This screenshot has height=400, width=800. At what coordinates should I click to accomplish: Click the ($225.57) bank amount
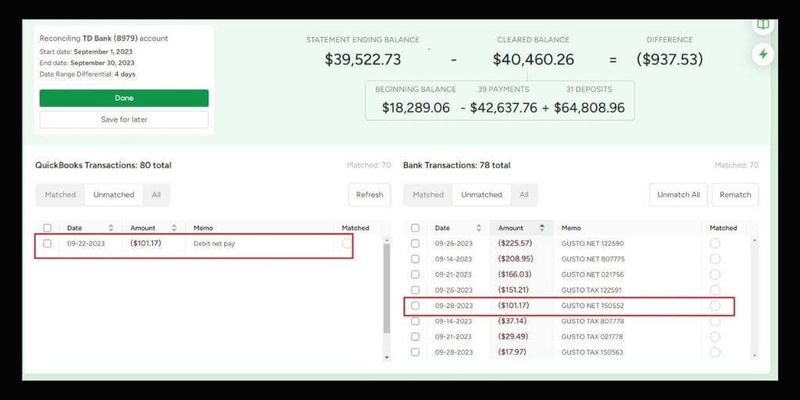[515, 243]
